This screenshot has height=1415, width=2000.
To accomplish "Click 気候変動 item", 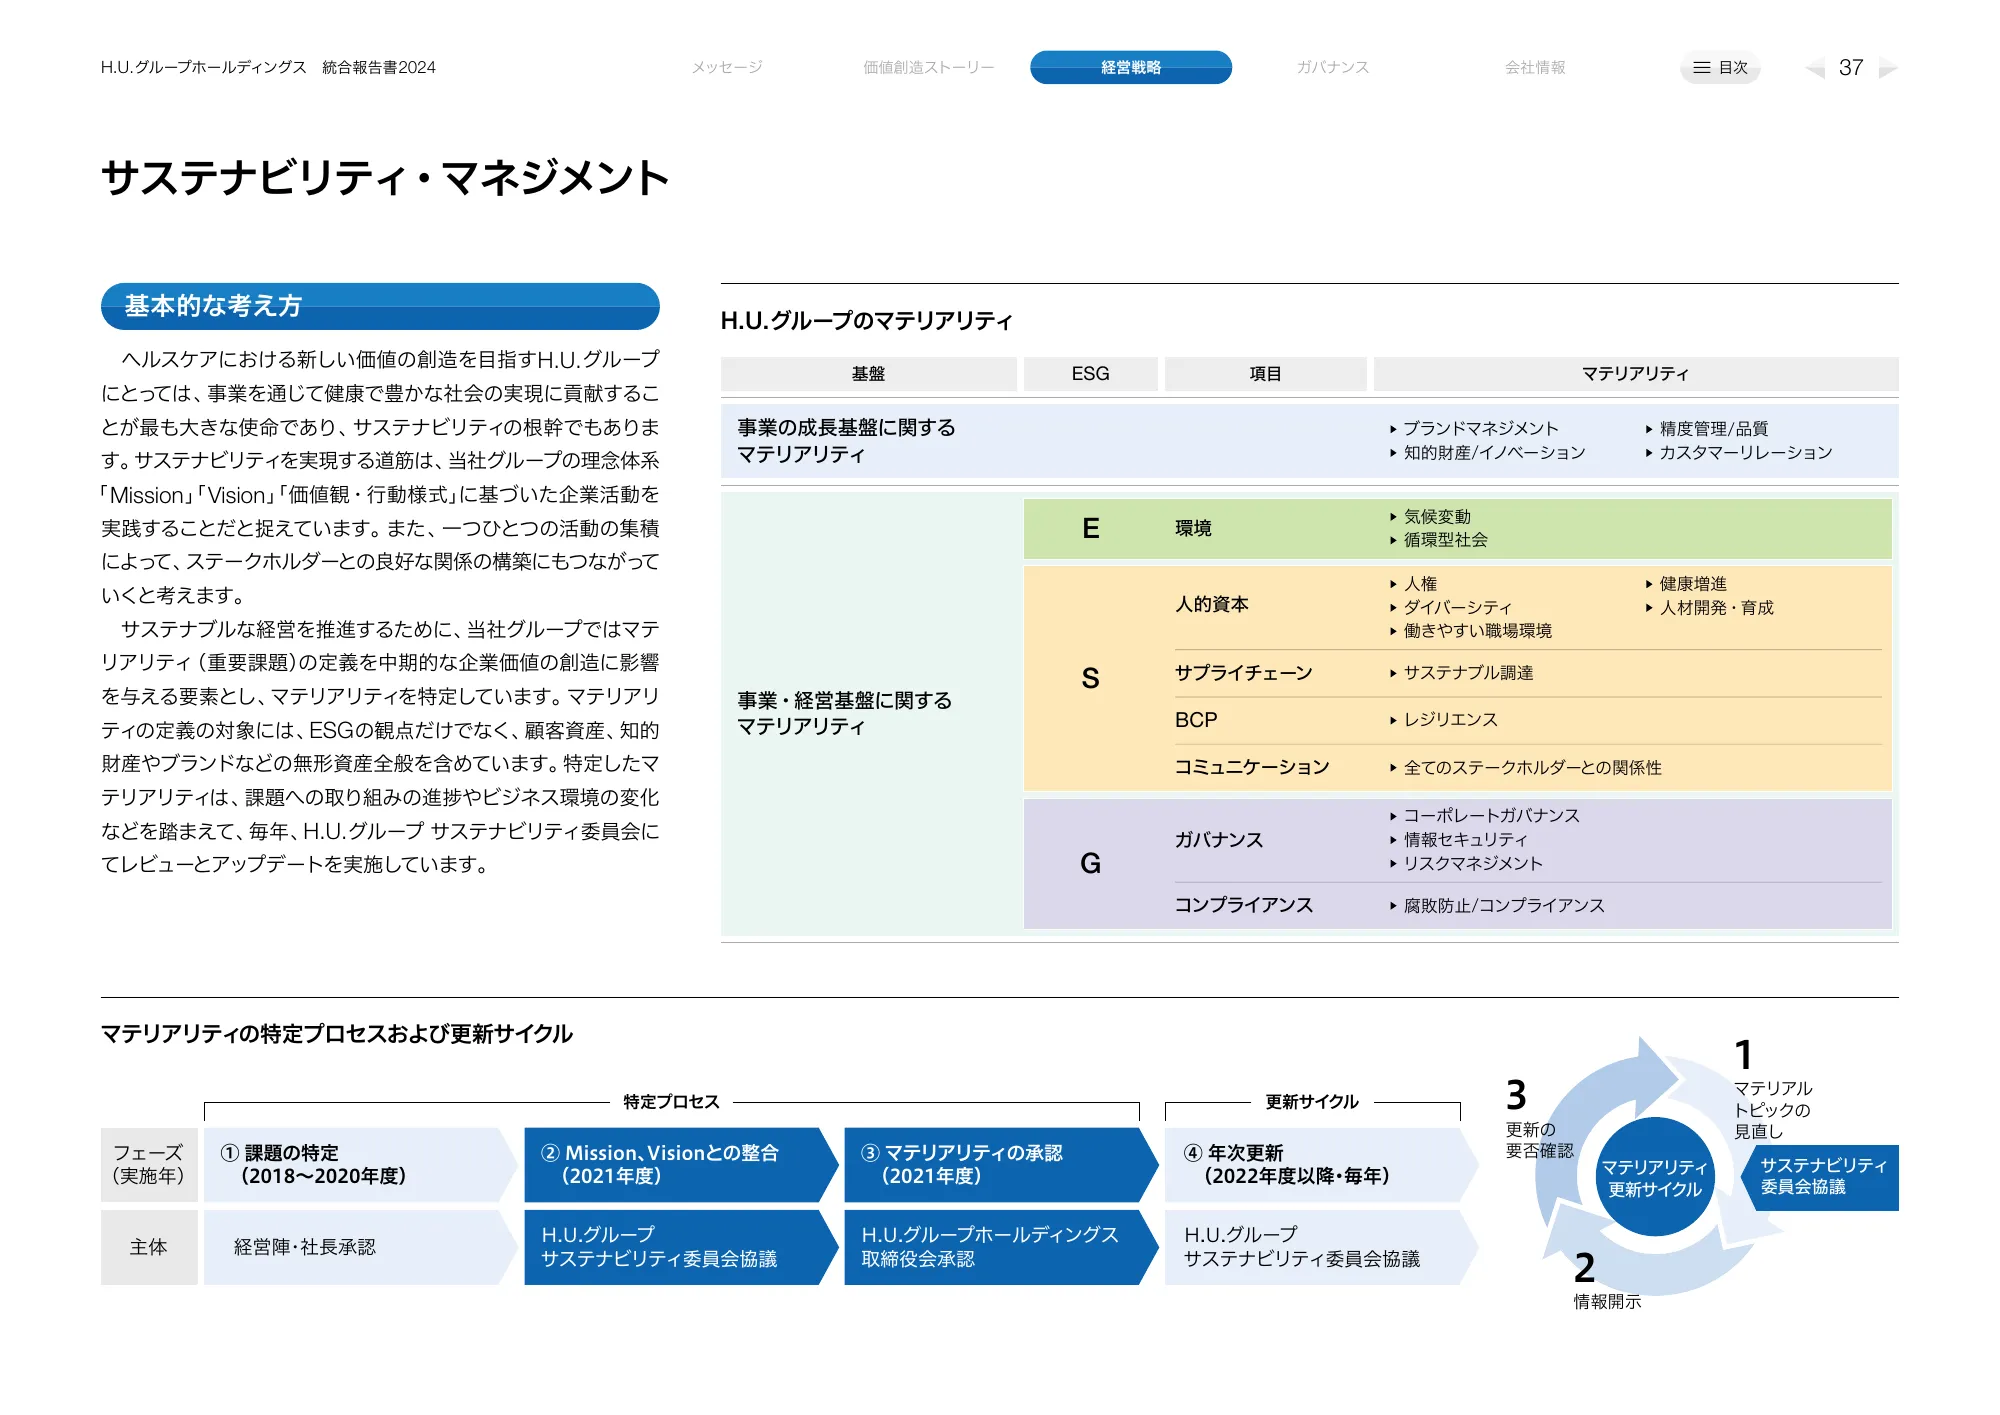I will (1430, 516).
